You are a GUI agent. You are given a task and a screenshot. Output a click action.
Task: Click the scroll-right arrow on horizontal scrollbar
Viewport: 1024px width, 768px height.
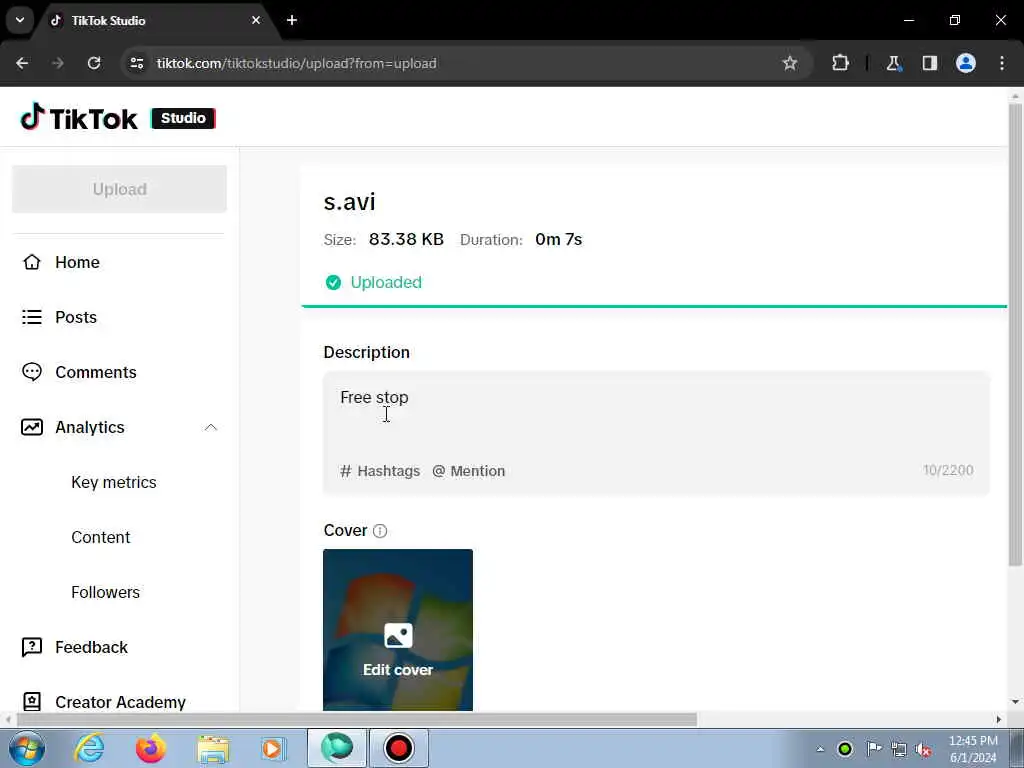pos(999,719)
